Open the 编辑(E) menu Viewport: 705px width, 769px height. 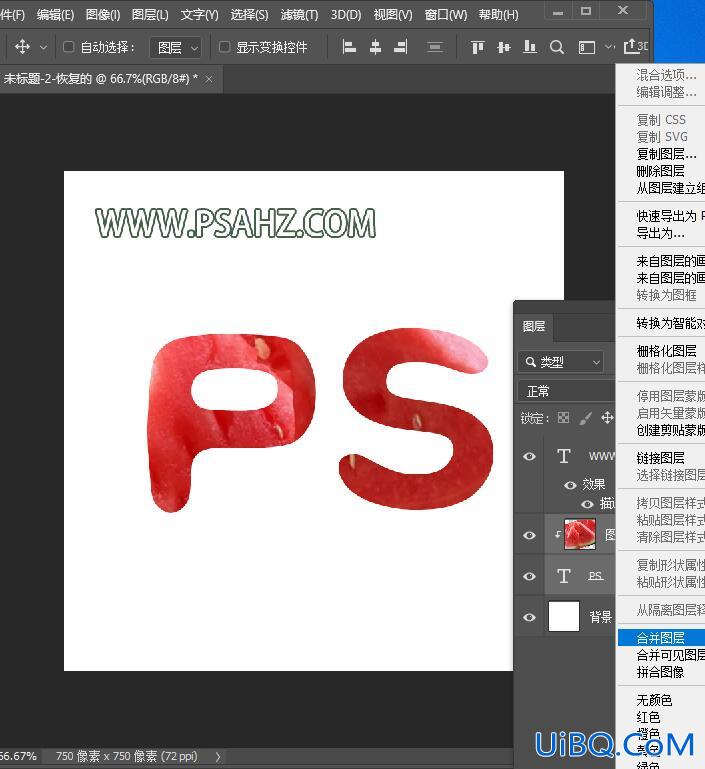(x=55, y=15)
